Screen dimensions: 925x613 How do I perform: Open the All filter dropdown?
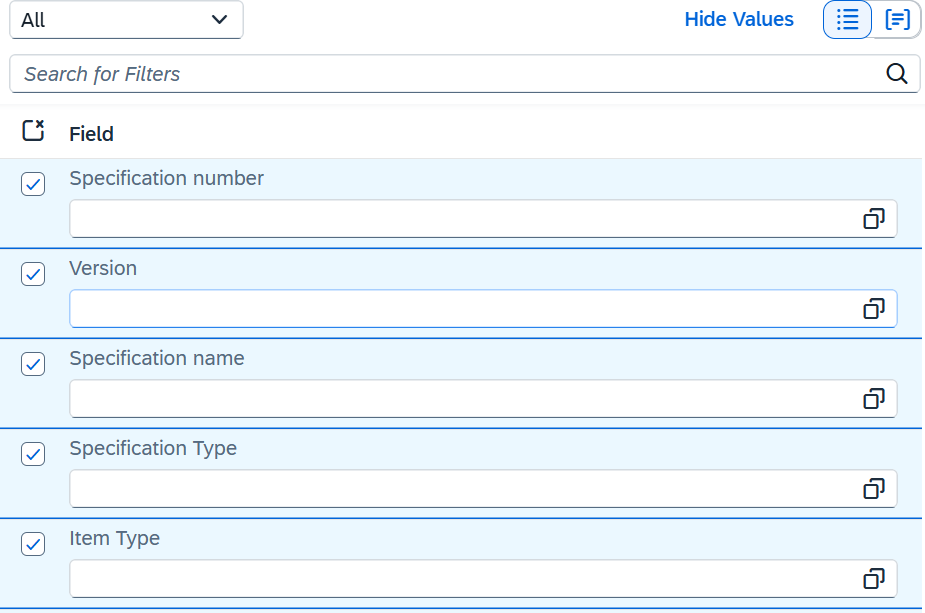126,20
